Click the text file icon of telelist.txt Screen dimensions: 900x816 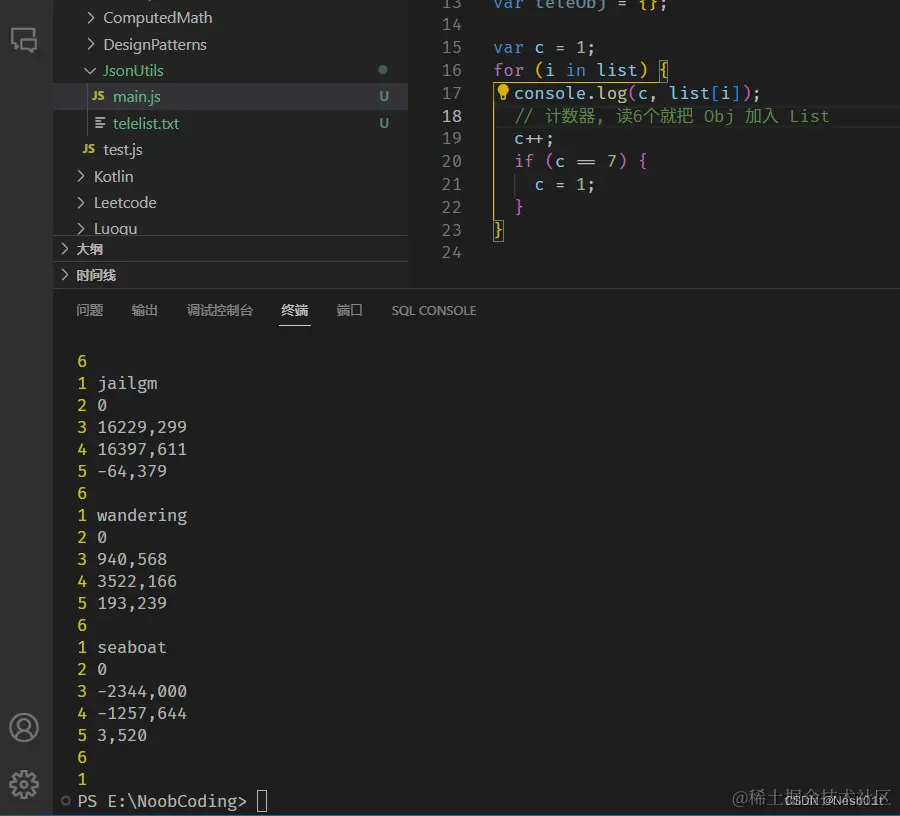click(100, 123)
